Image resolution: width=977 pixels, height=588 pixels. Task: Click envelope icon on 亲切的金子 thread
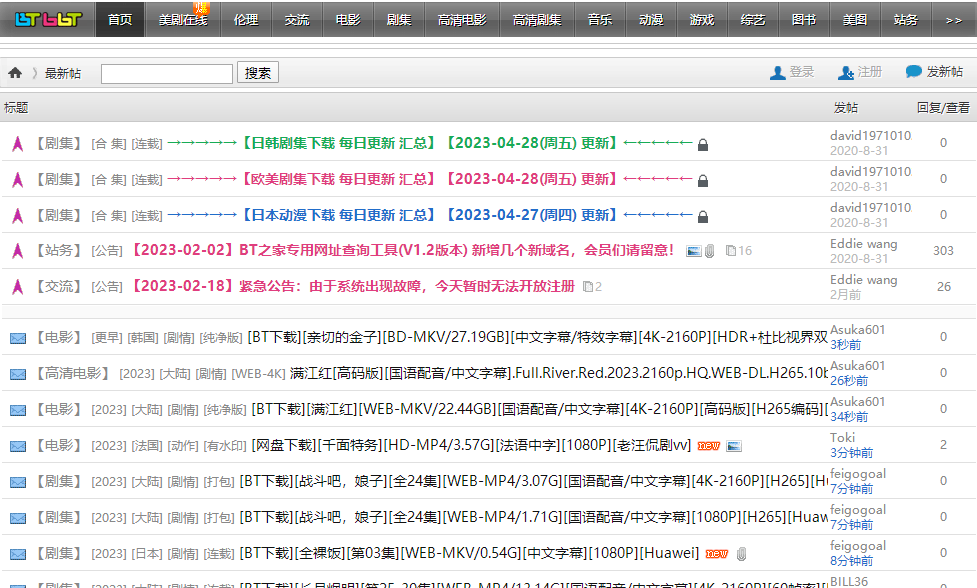click(18, 338)
